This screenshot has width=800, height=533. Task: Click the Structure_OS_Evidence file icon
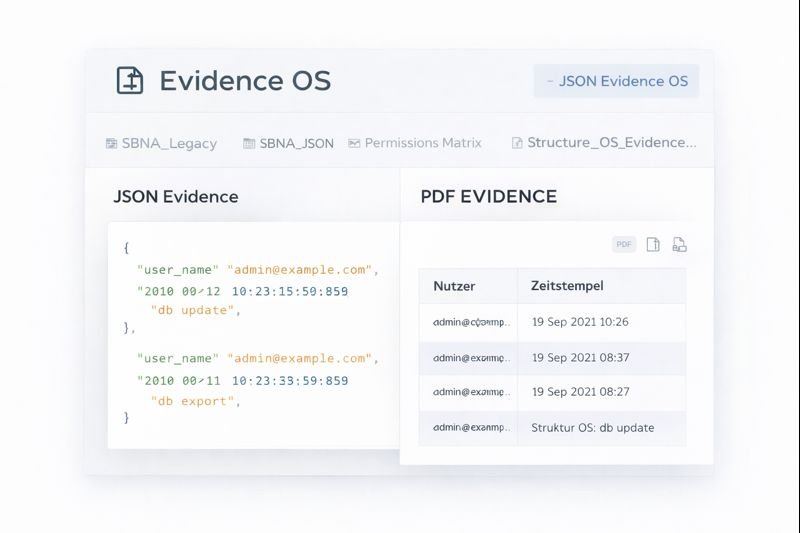[517, 143]
